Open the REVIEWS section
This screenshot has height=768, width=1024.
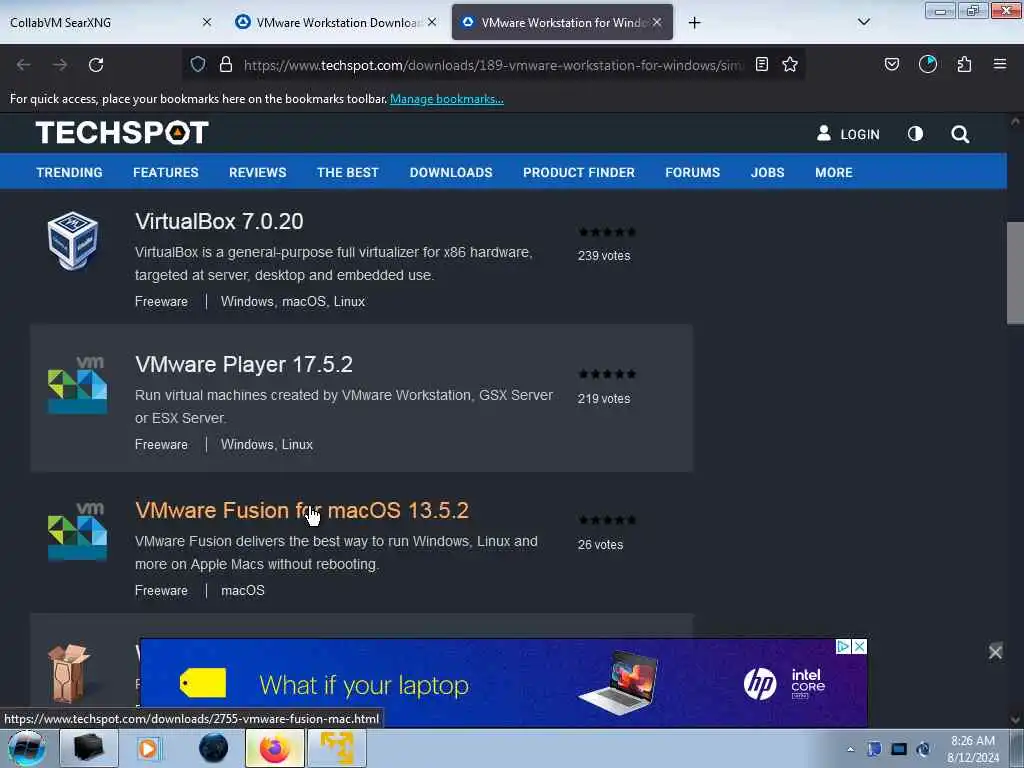point(257,172)
